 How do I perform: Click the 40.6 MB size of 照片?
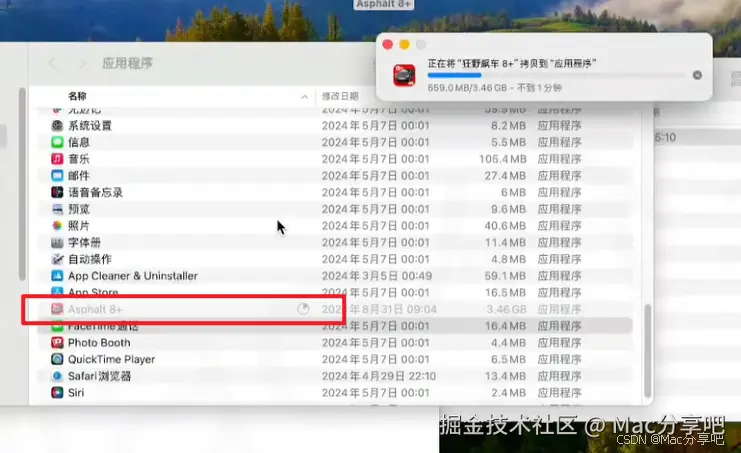506,226
